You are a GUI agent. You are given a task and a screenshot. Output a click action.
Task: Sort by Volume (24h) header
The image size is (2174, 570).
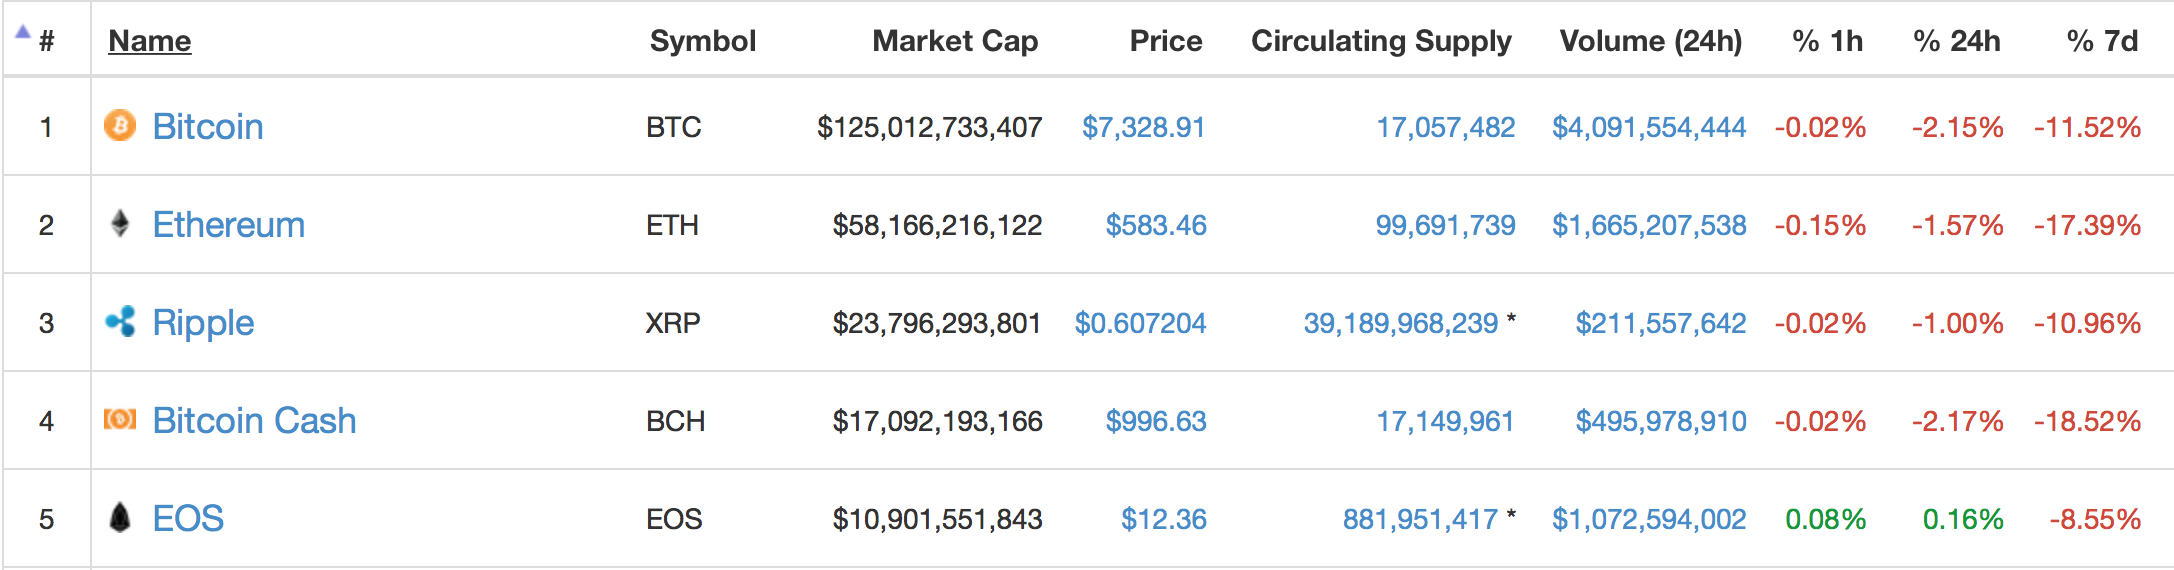click(x=1650, y=41)
